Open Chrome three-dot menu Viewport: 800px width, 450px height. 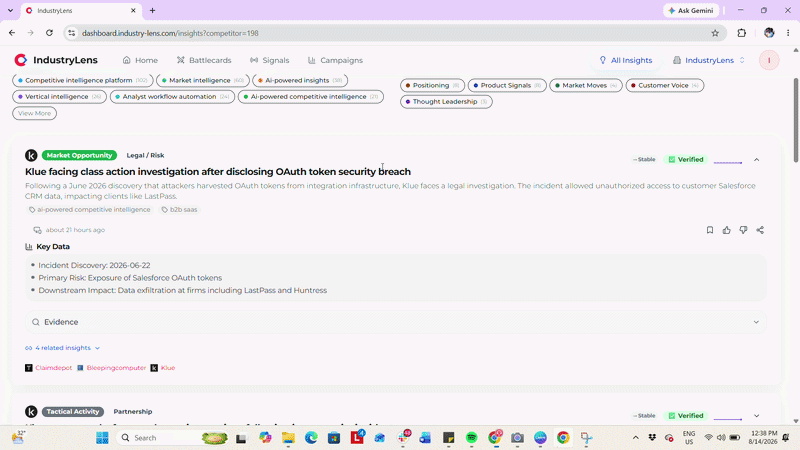coord(788,33)
